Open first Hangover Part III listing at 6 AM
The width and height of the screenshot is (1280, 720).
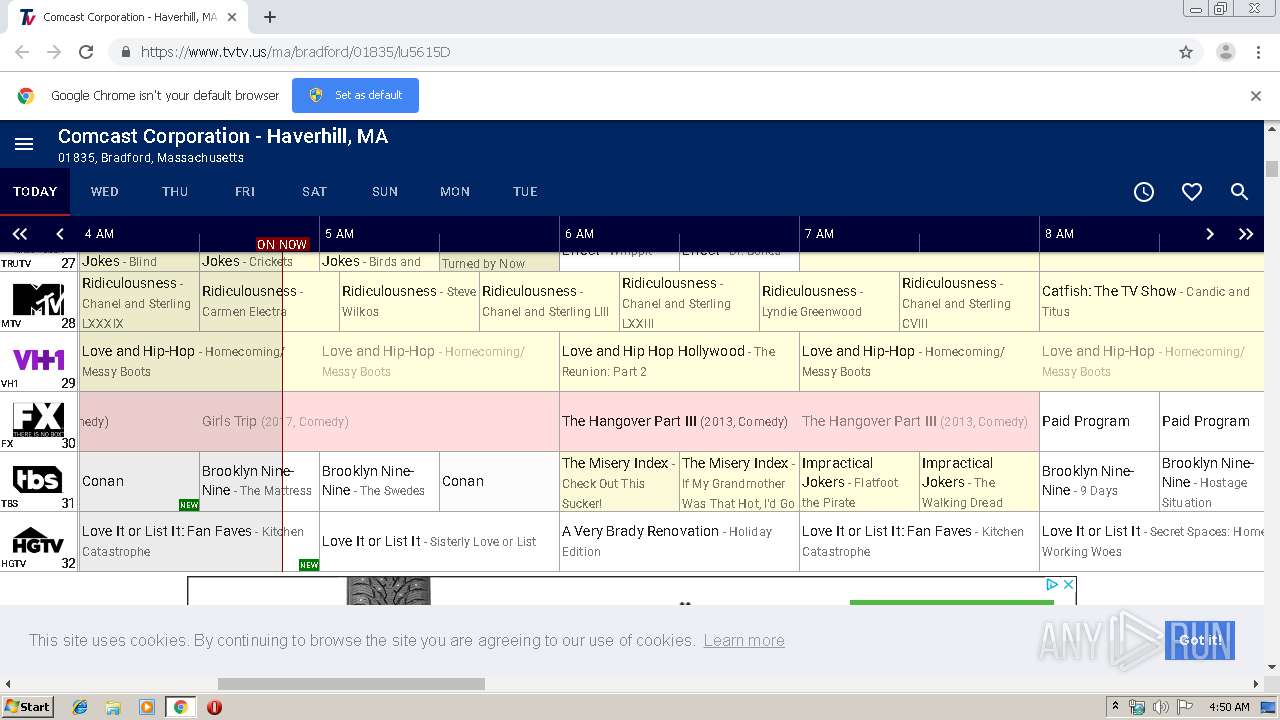click(679, 421)
